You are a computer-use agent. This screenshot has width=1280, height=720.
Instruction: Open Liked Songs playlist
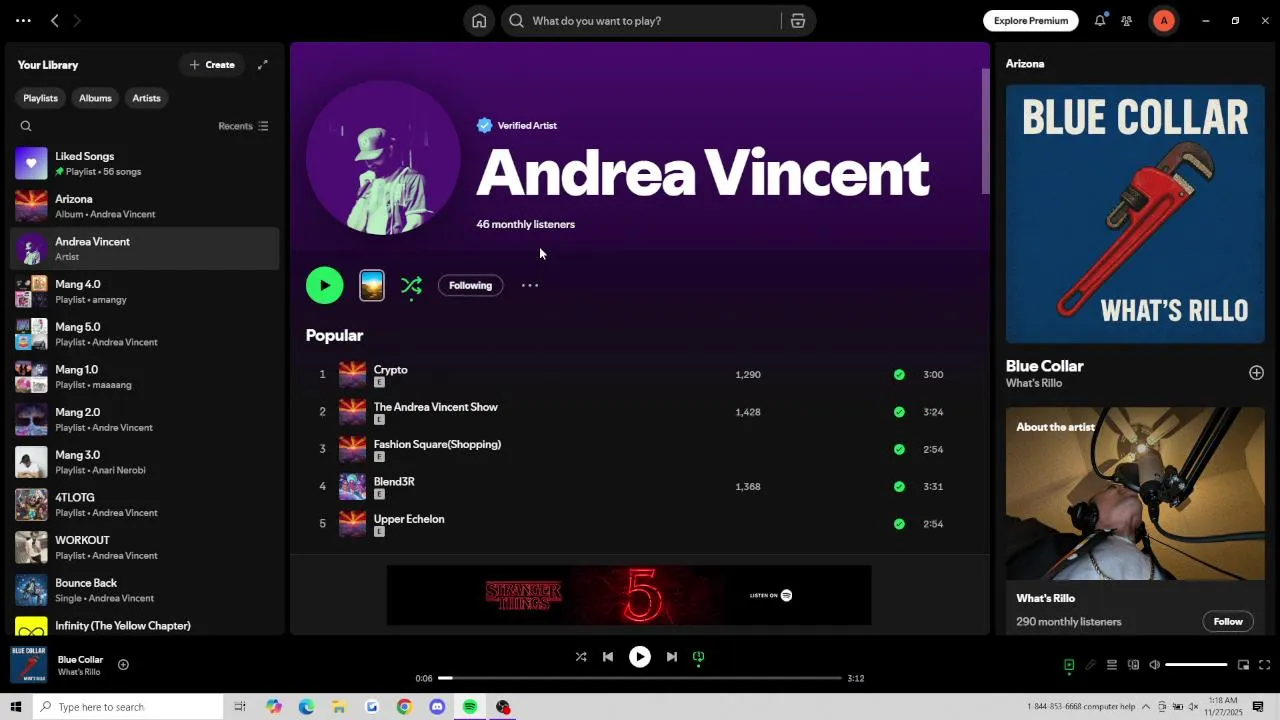click(x=145, y=164)
